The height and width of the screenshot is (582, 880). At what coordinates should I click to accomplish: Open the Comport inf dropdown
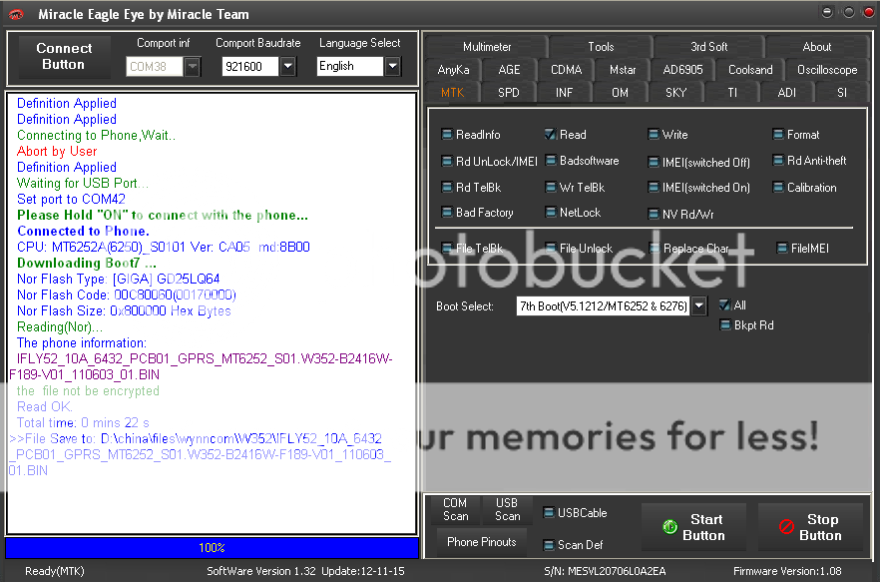(x=192, y=66)
